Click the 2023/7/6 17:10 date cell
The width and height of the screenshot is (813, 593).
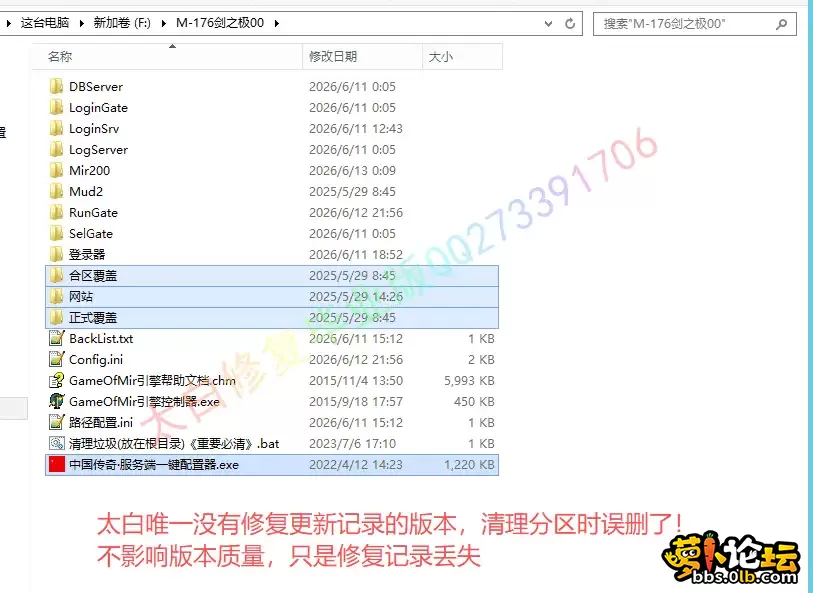[353, 444]
